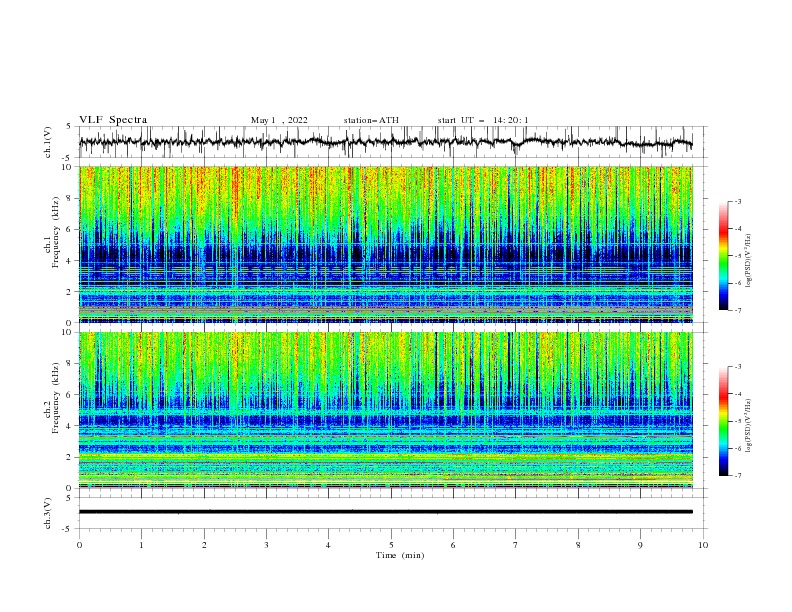Image resolution: width=792 pixels, height=612 pixels.
Task: Click time axis tick label "3"
Action: coord(266,545)
